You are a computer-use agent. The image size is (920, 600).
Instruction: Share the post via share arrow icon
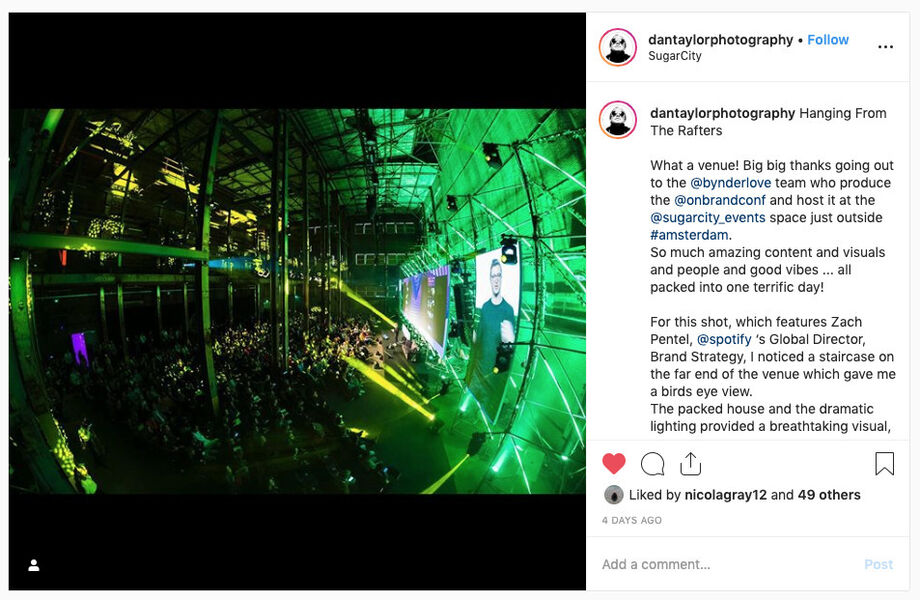point(691,463)
